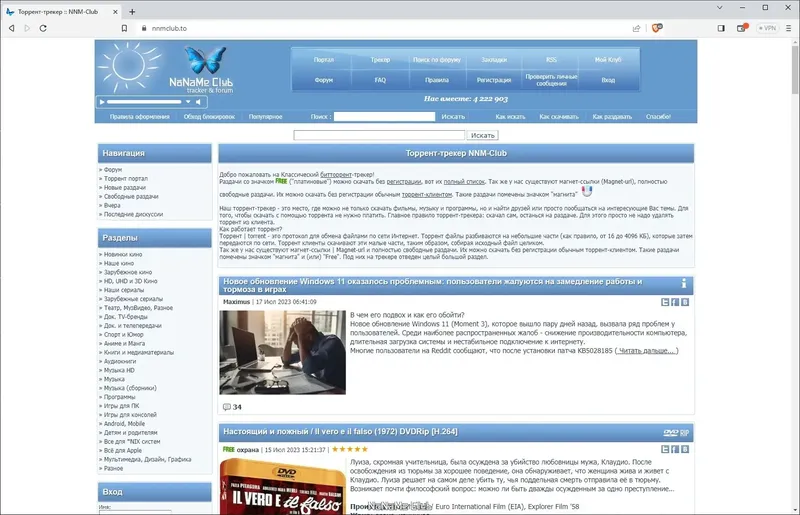This screenshot has height=515, width=800.
Task: Click Искать in the blue header bar
Action: (453, 116)
